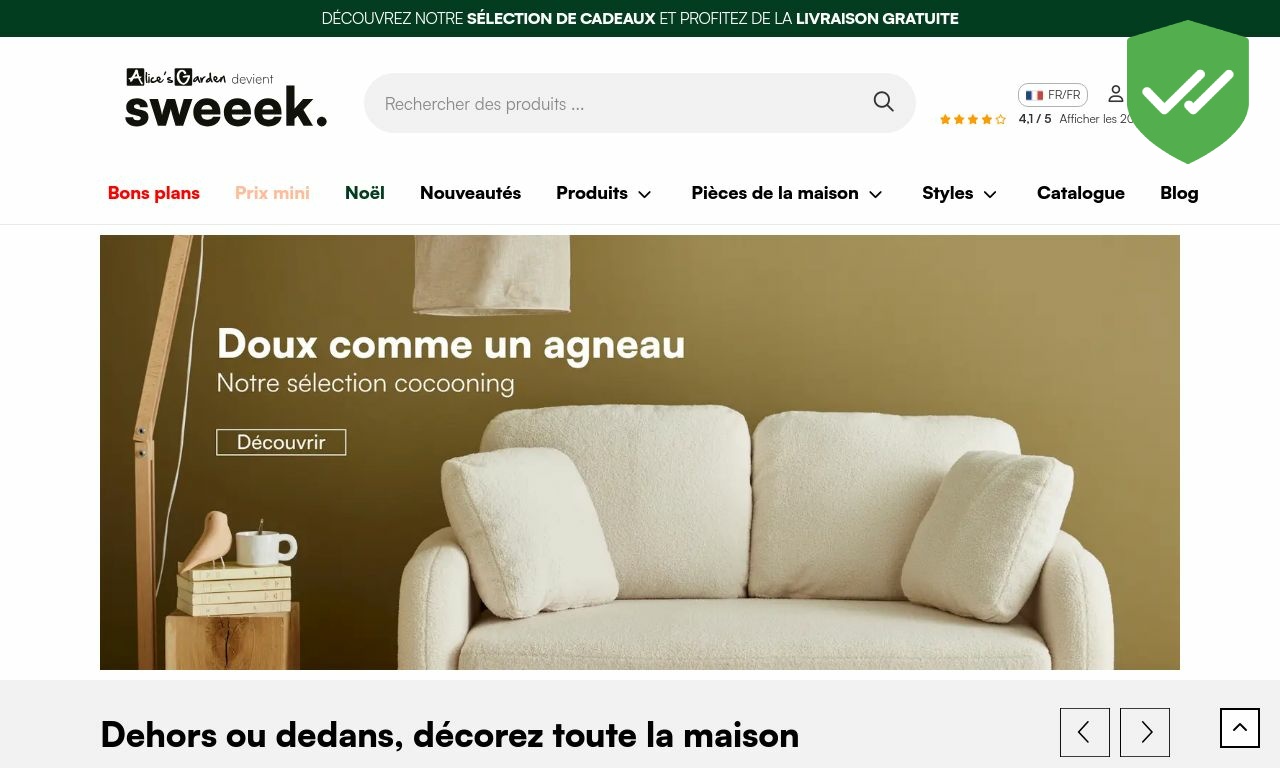Image resolution: width=1280 pixels, height=768 pixels.
Task: Open the Noël menu item
Action: point(365,193)
